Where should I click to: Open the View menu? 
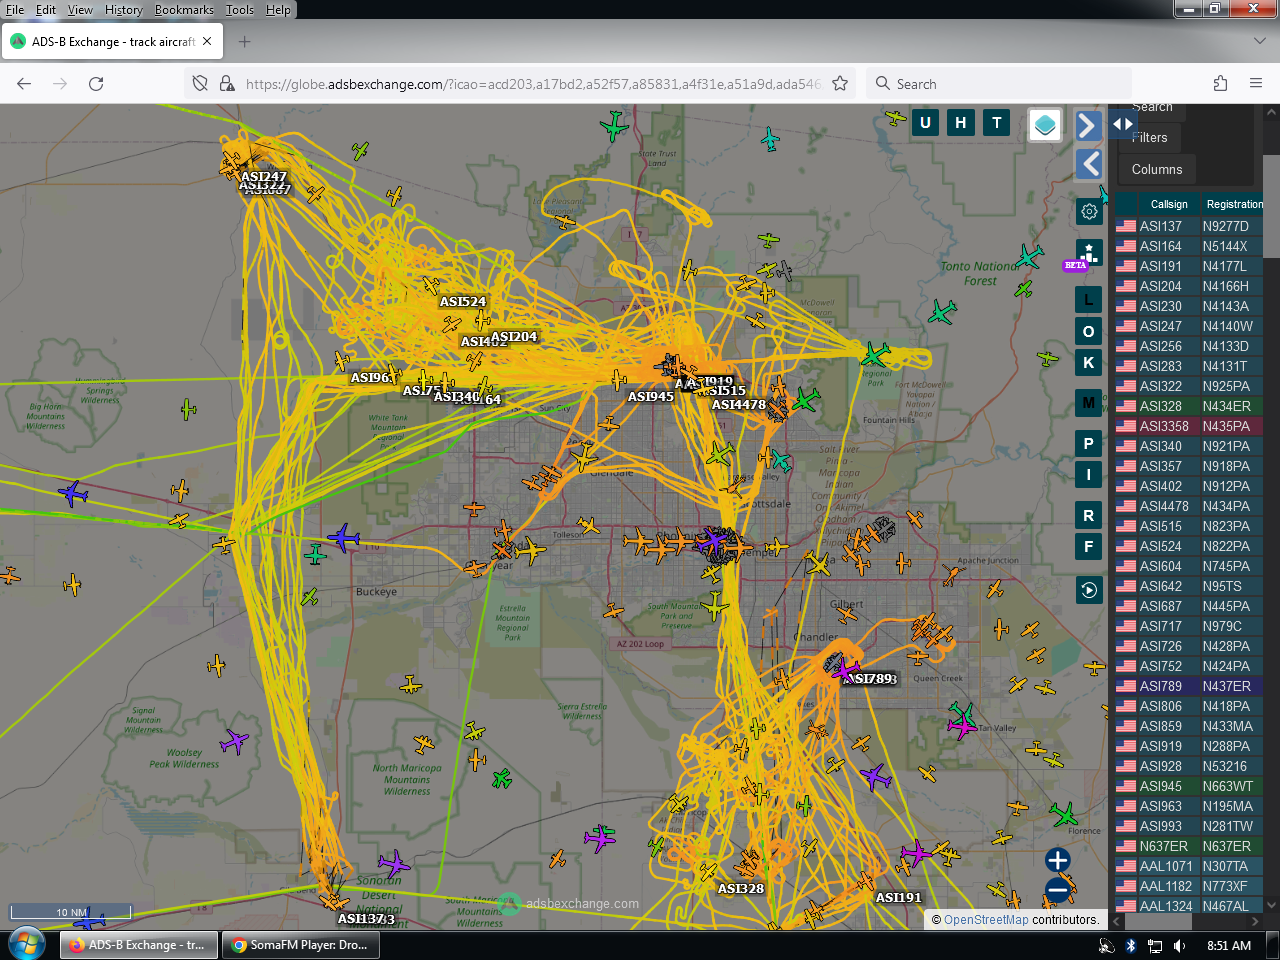click(80, 10)
